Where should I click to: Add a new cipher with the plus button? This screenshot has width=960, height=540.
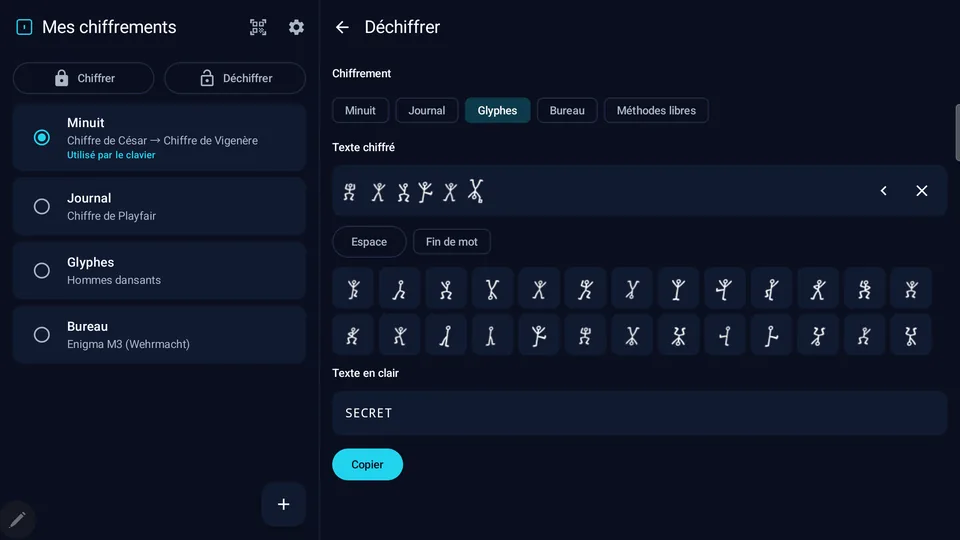(x=283, y=504)
